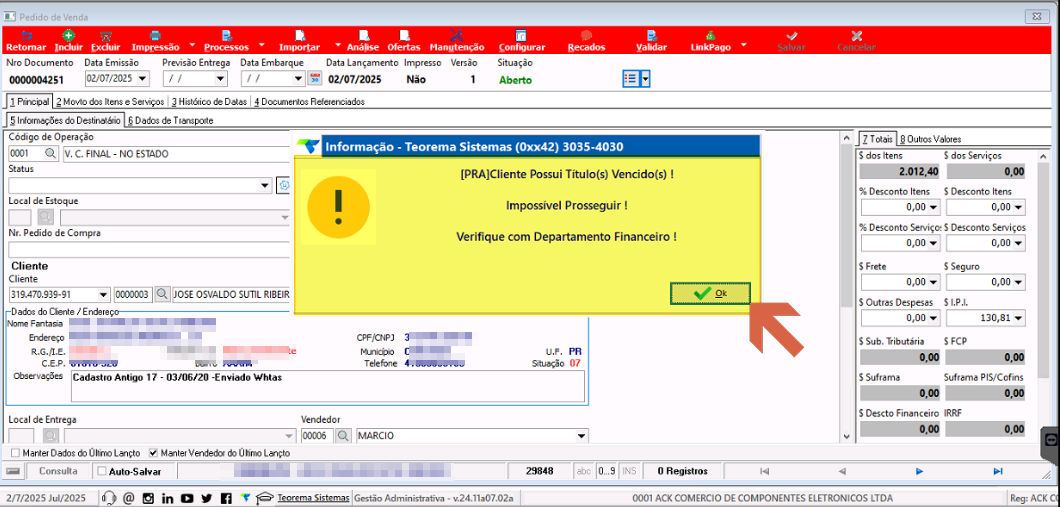Open the Data Embarque date dropdown

coord(299,79)
